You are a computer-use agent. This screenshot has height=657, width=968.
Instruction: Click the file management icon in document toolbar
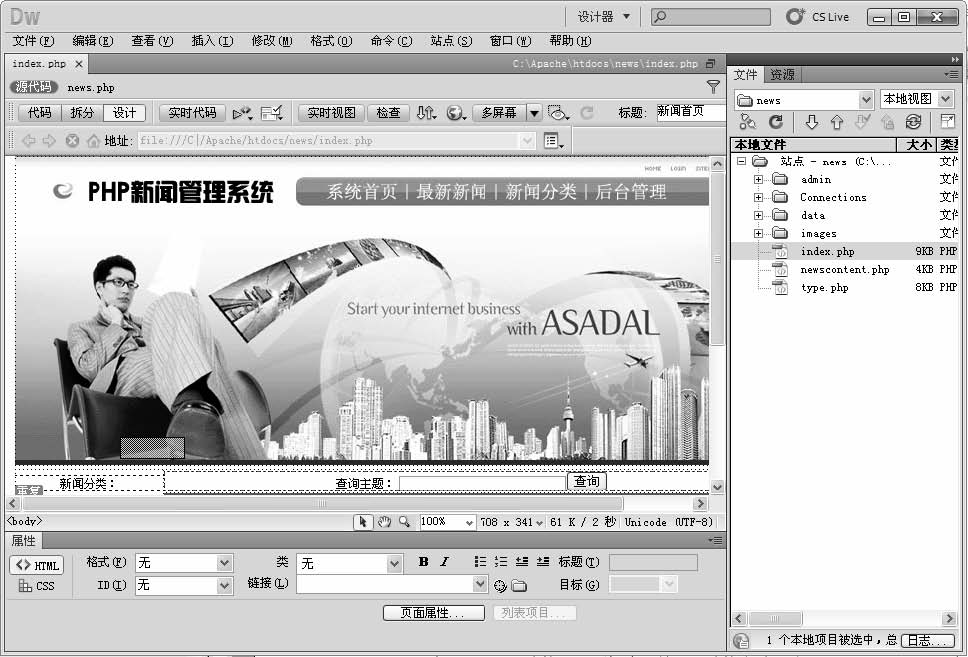tap(425, 113)
